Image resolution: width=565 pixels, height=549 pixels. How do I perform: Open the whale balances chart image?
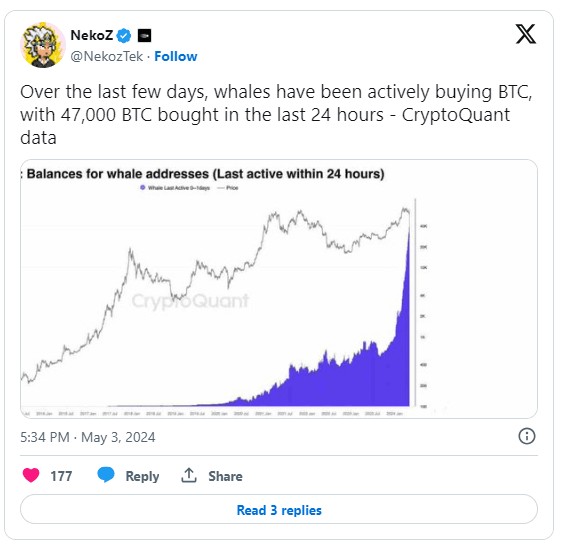point(279,289)
